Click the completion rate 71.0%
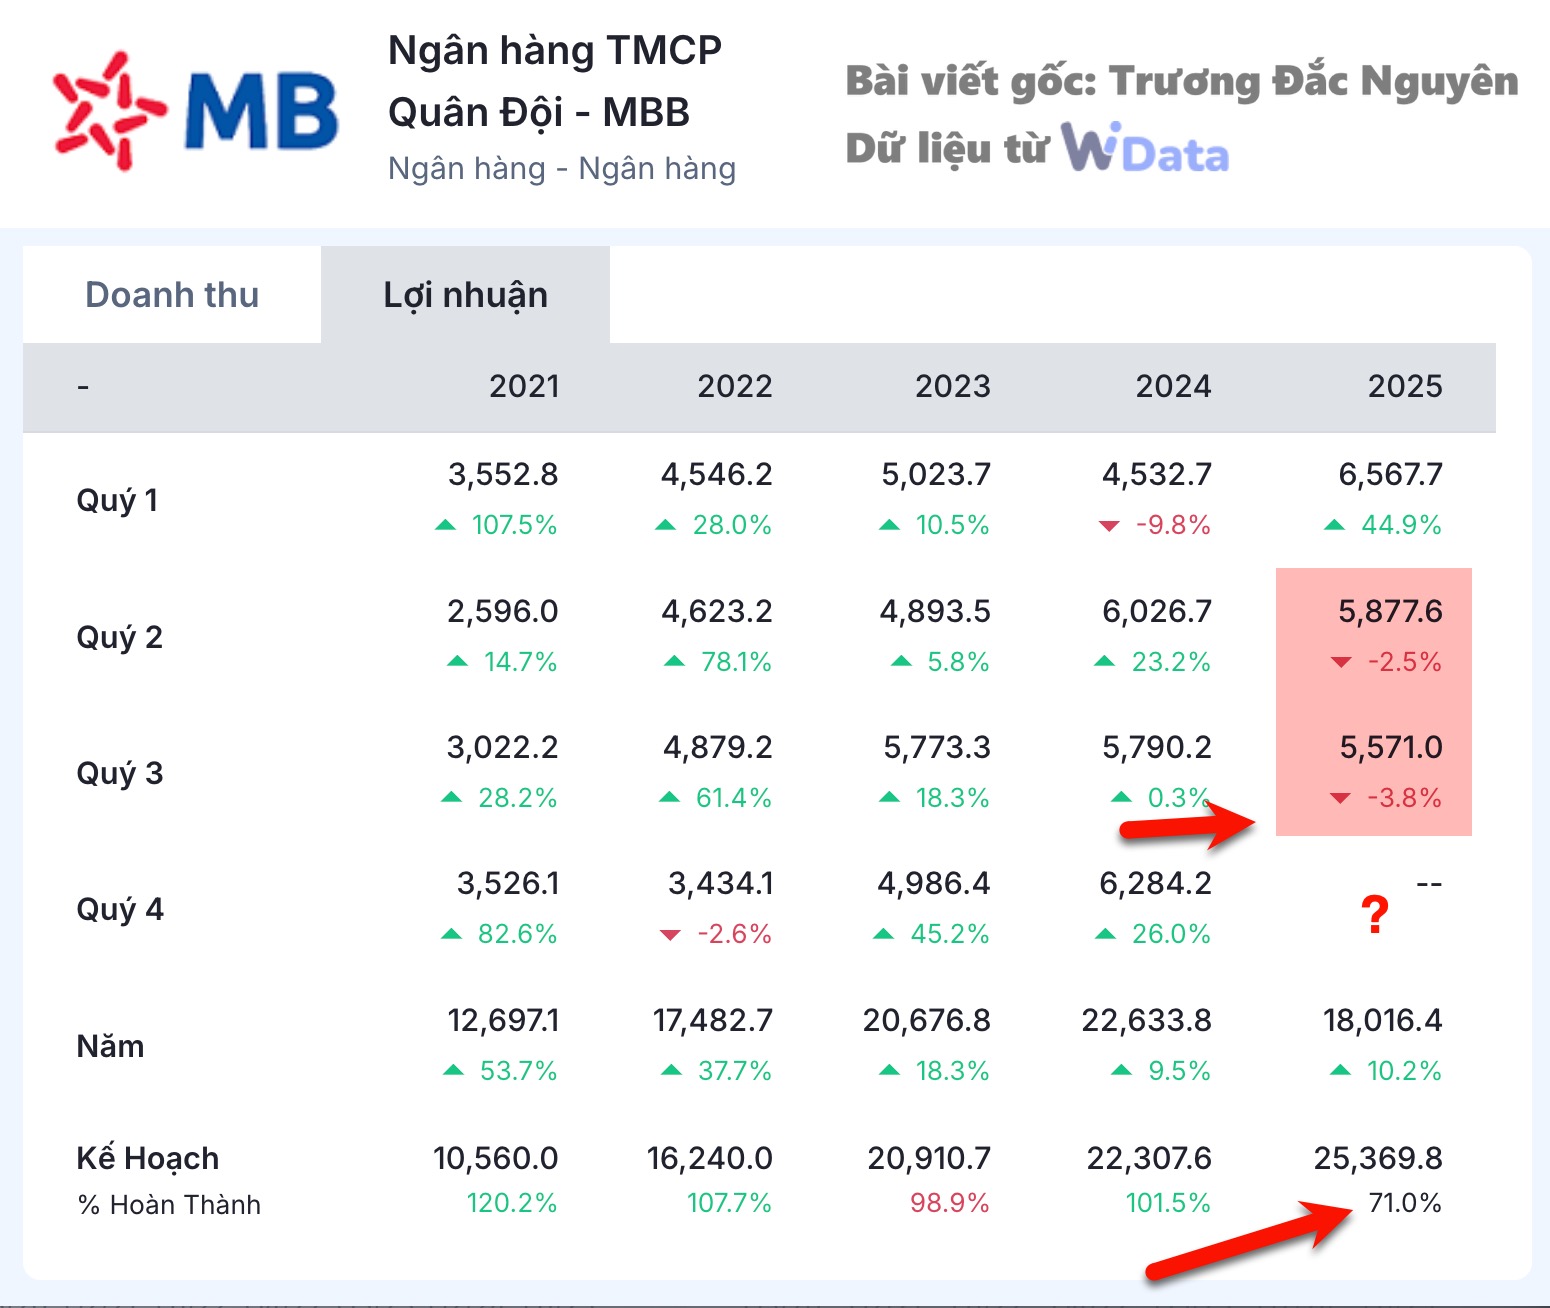 pos(1405,1203)
